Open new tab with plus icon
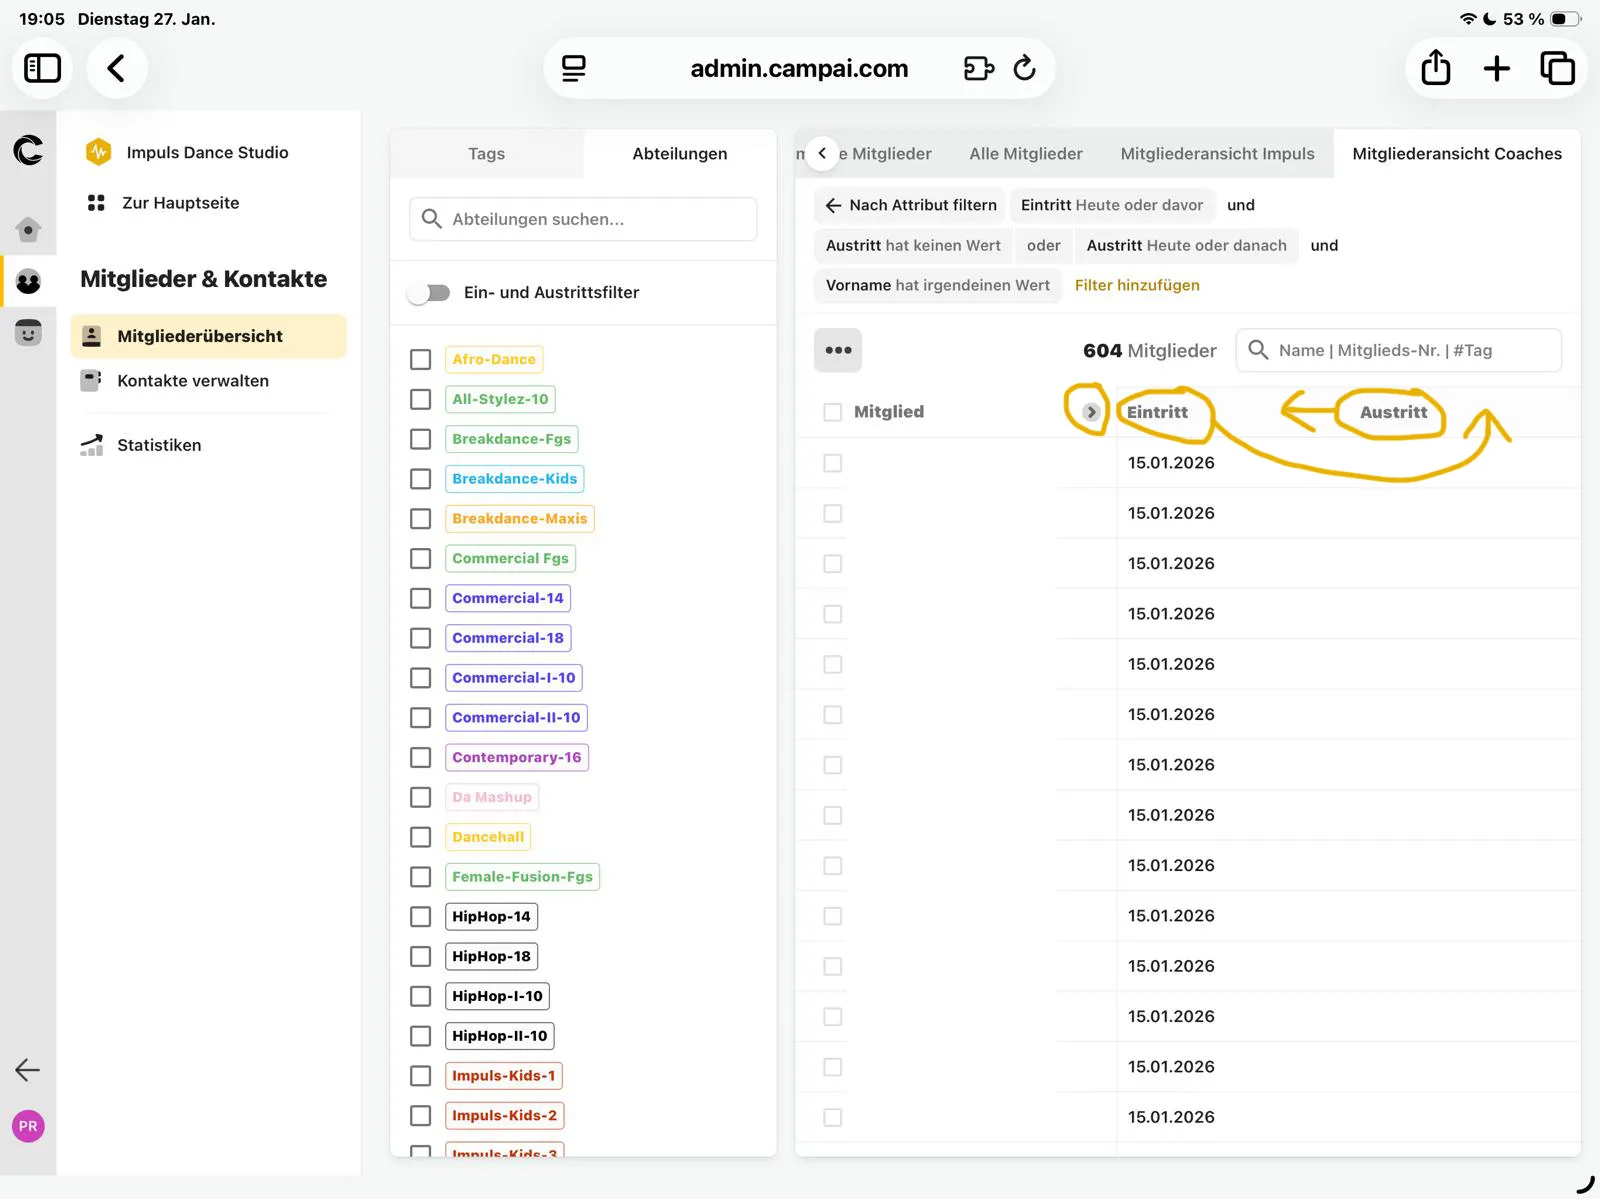This screenshot has height=1199, width=1600. click(x=1496, y=68)
